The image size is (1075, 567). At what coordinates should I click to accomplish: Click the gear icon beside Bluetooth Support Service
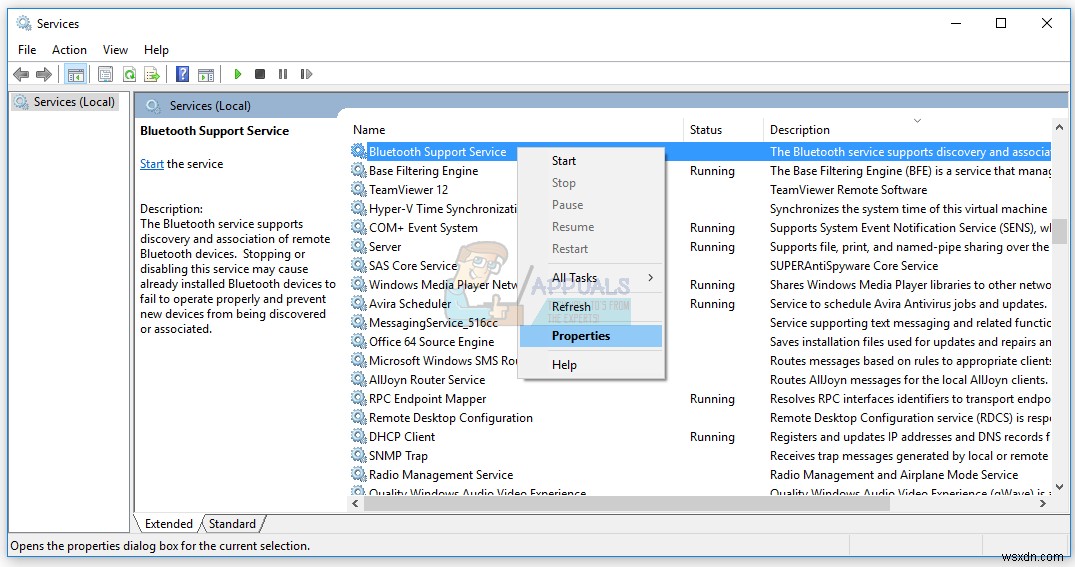(x=359, y=152)
